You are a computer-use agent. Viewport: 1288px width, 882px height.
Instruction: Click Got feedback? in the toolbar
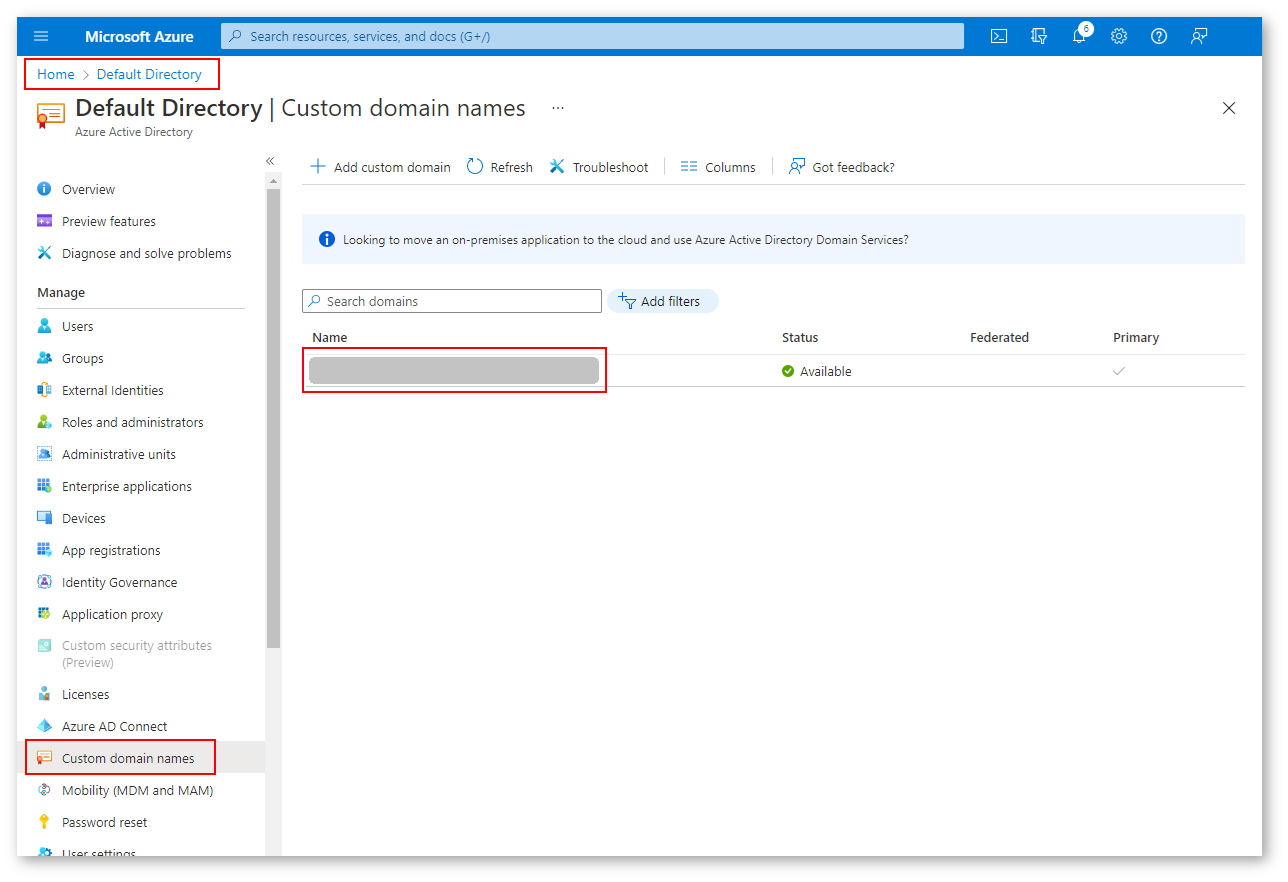[841, 167]
